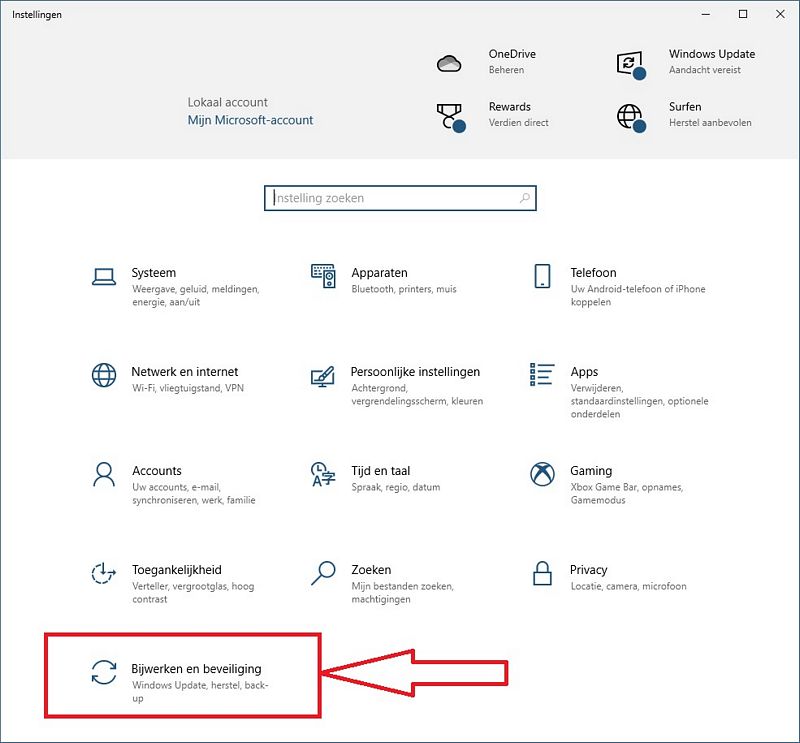Click 'Bluetooth, printers, muis' description
The height and width of the screenshot is (743, 800).
[404, 289]
